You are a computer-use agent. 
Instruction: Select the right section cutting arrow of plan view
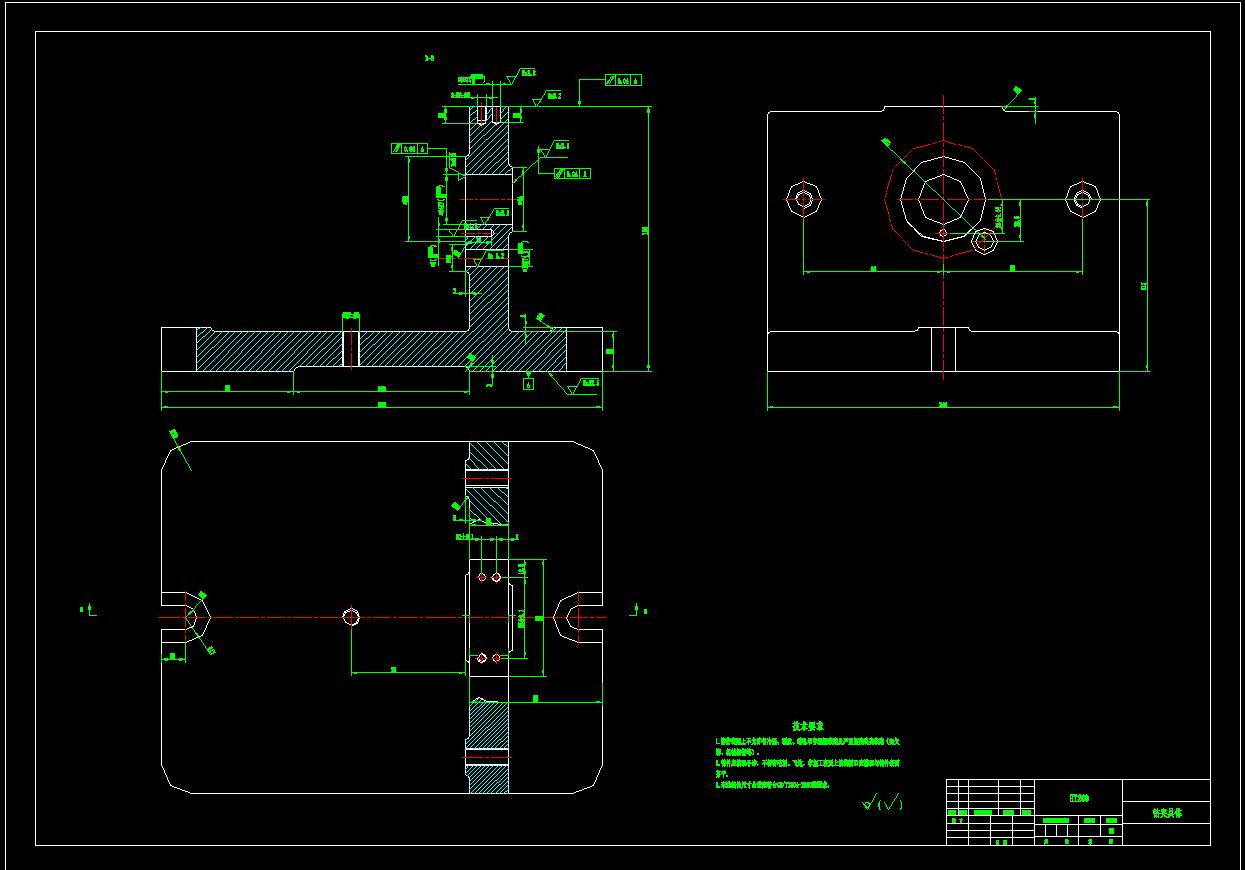(640, 609)
